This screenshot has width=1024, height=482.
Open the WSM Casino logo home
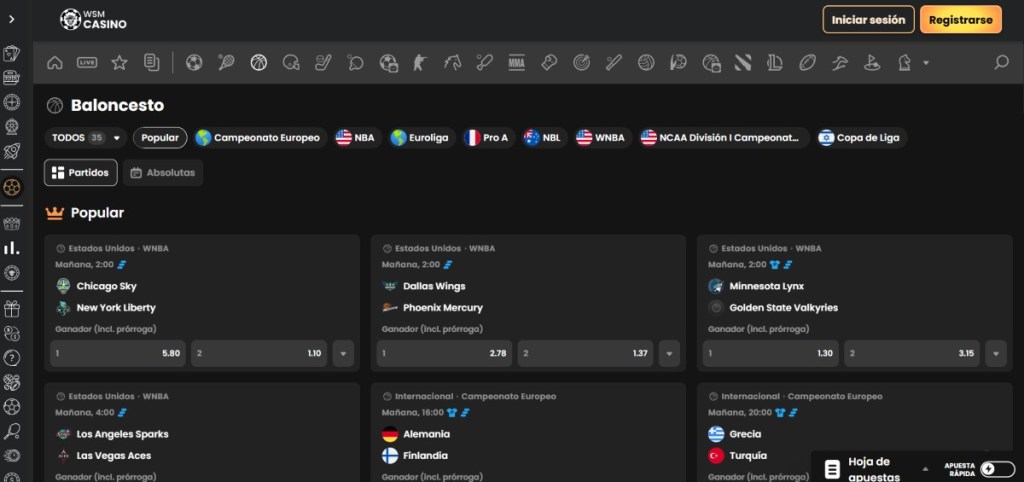93,20
